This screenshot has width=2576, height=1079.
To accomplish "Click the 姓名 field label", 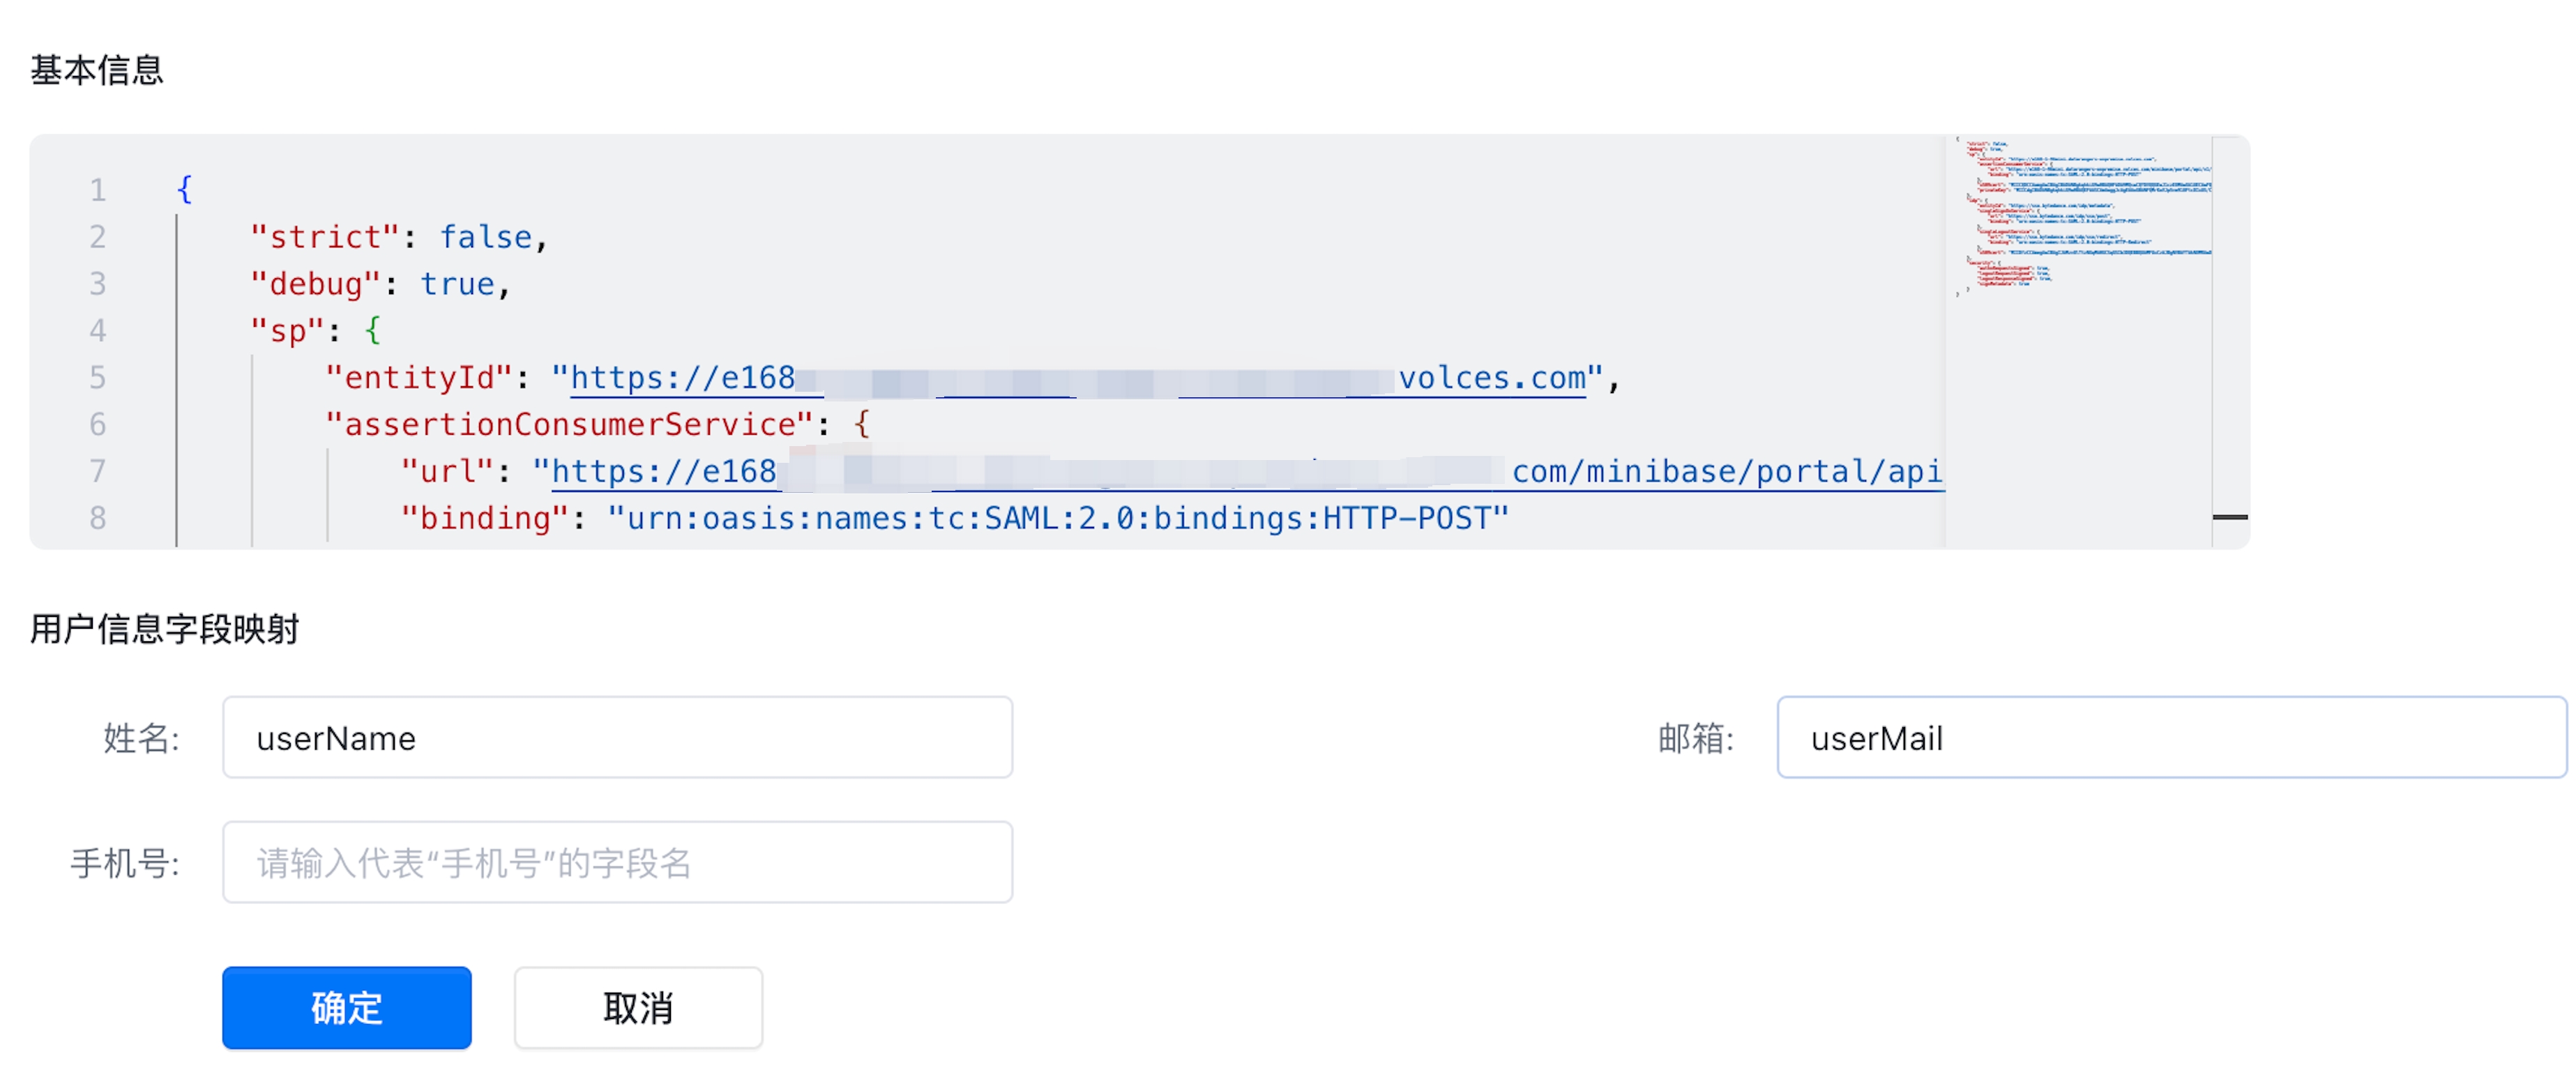I will pos(141,738).
